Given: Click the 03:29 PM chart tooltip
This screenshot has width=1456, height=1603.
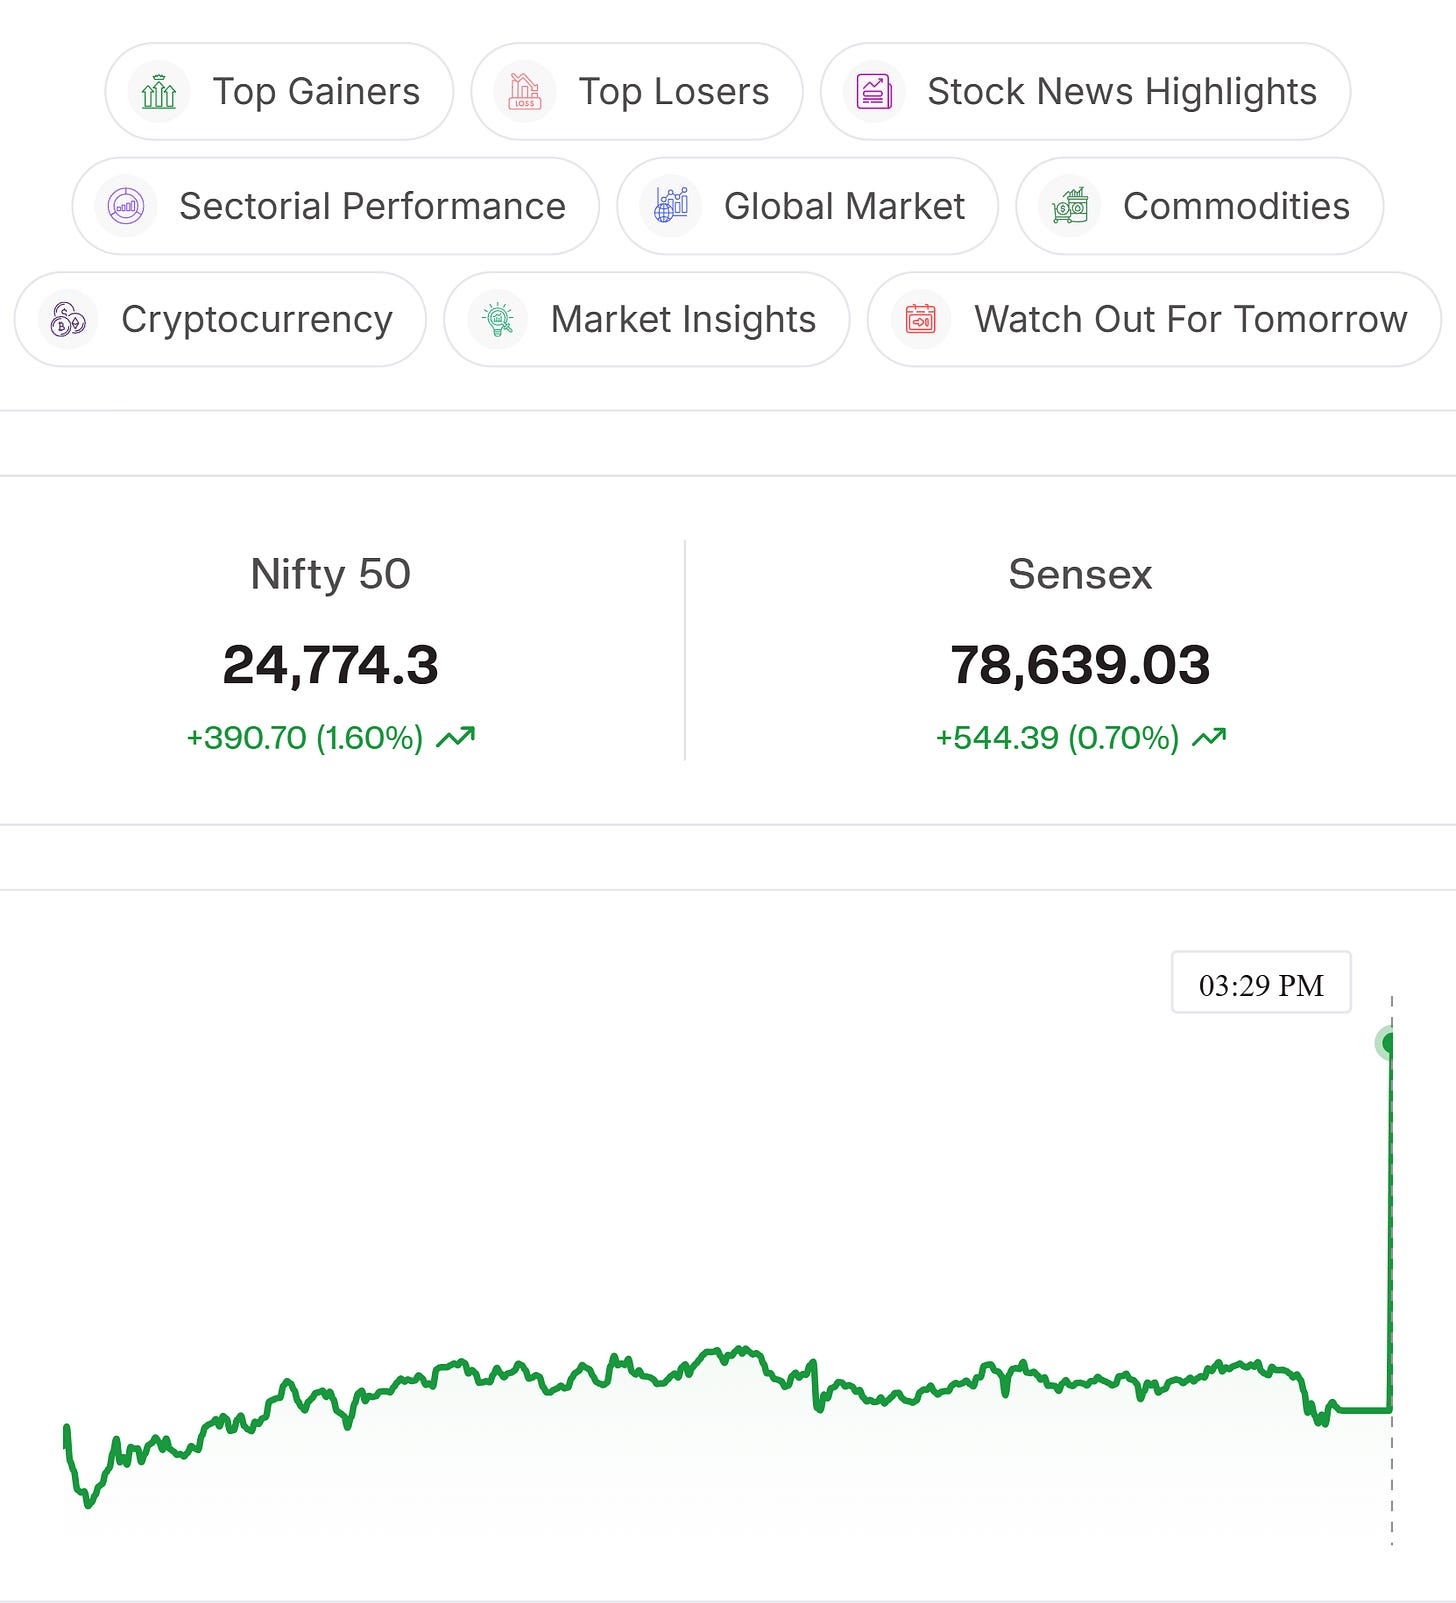Looking at the screenshot, I should 1261,983.
